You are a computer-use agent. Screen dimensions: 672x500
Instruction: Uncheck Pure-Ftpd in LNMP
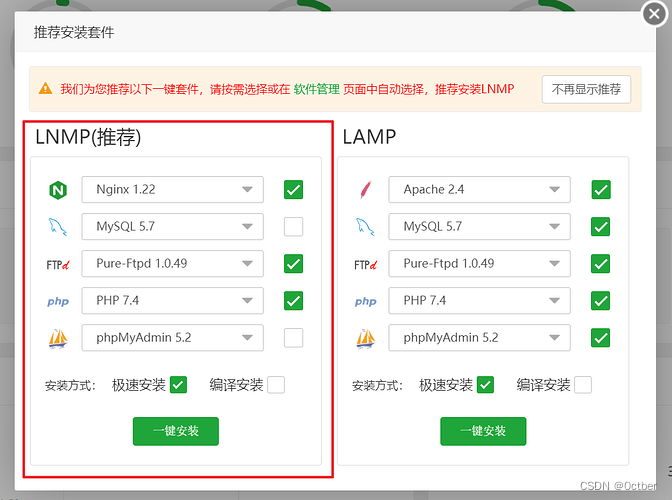click(294, 263)
